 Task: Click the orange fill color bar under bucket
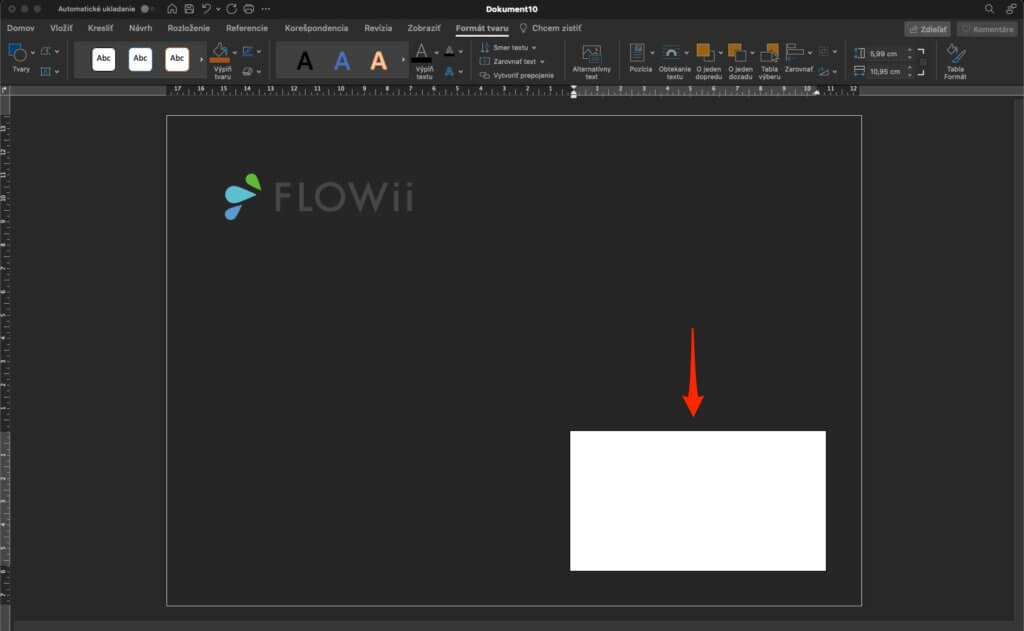[x=220, y=61]
